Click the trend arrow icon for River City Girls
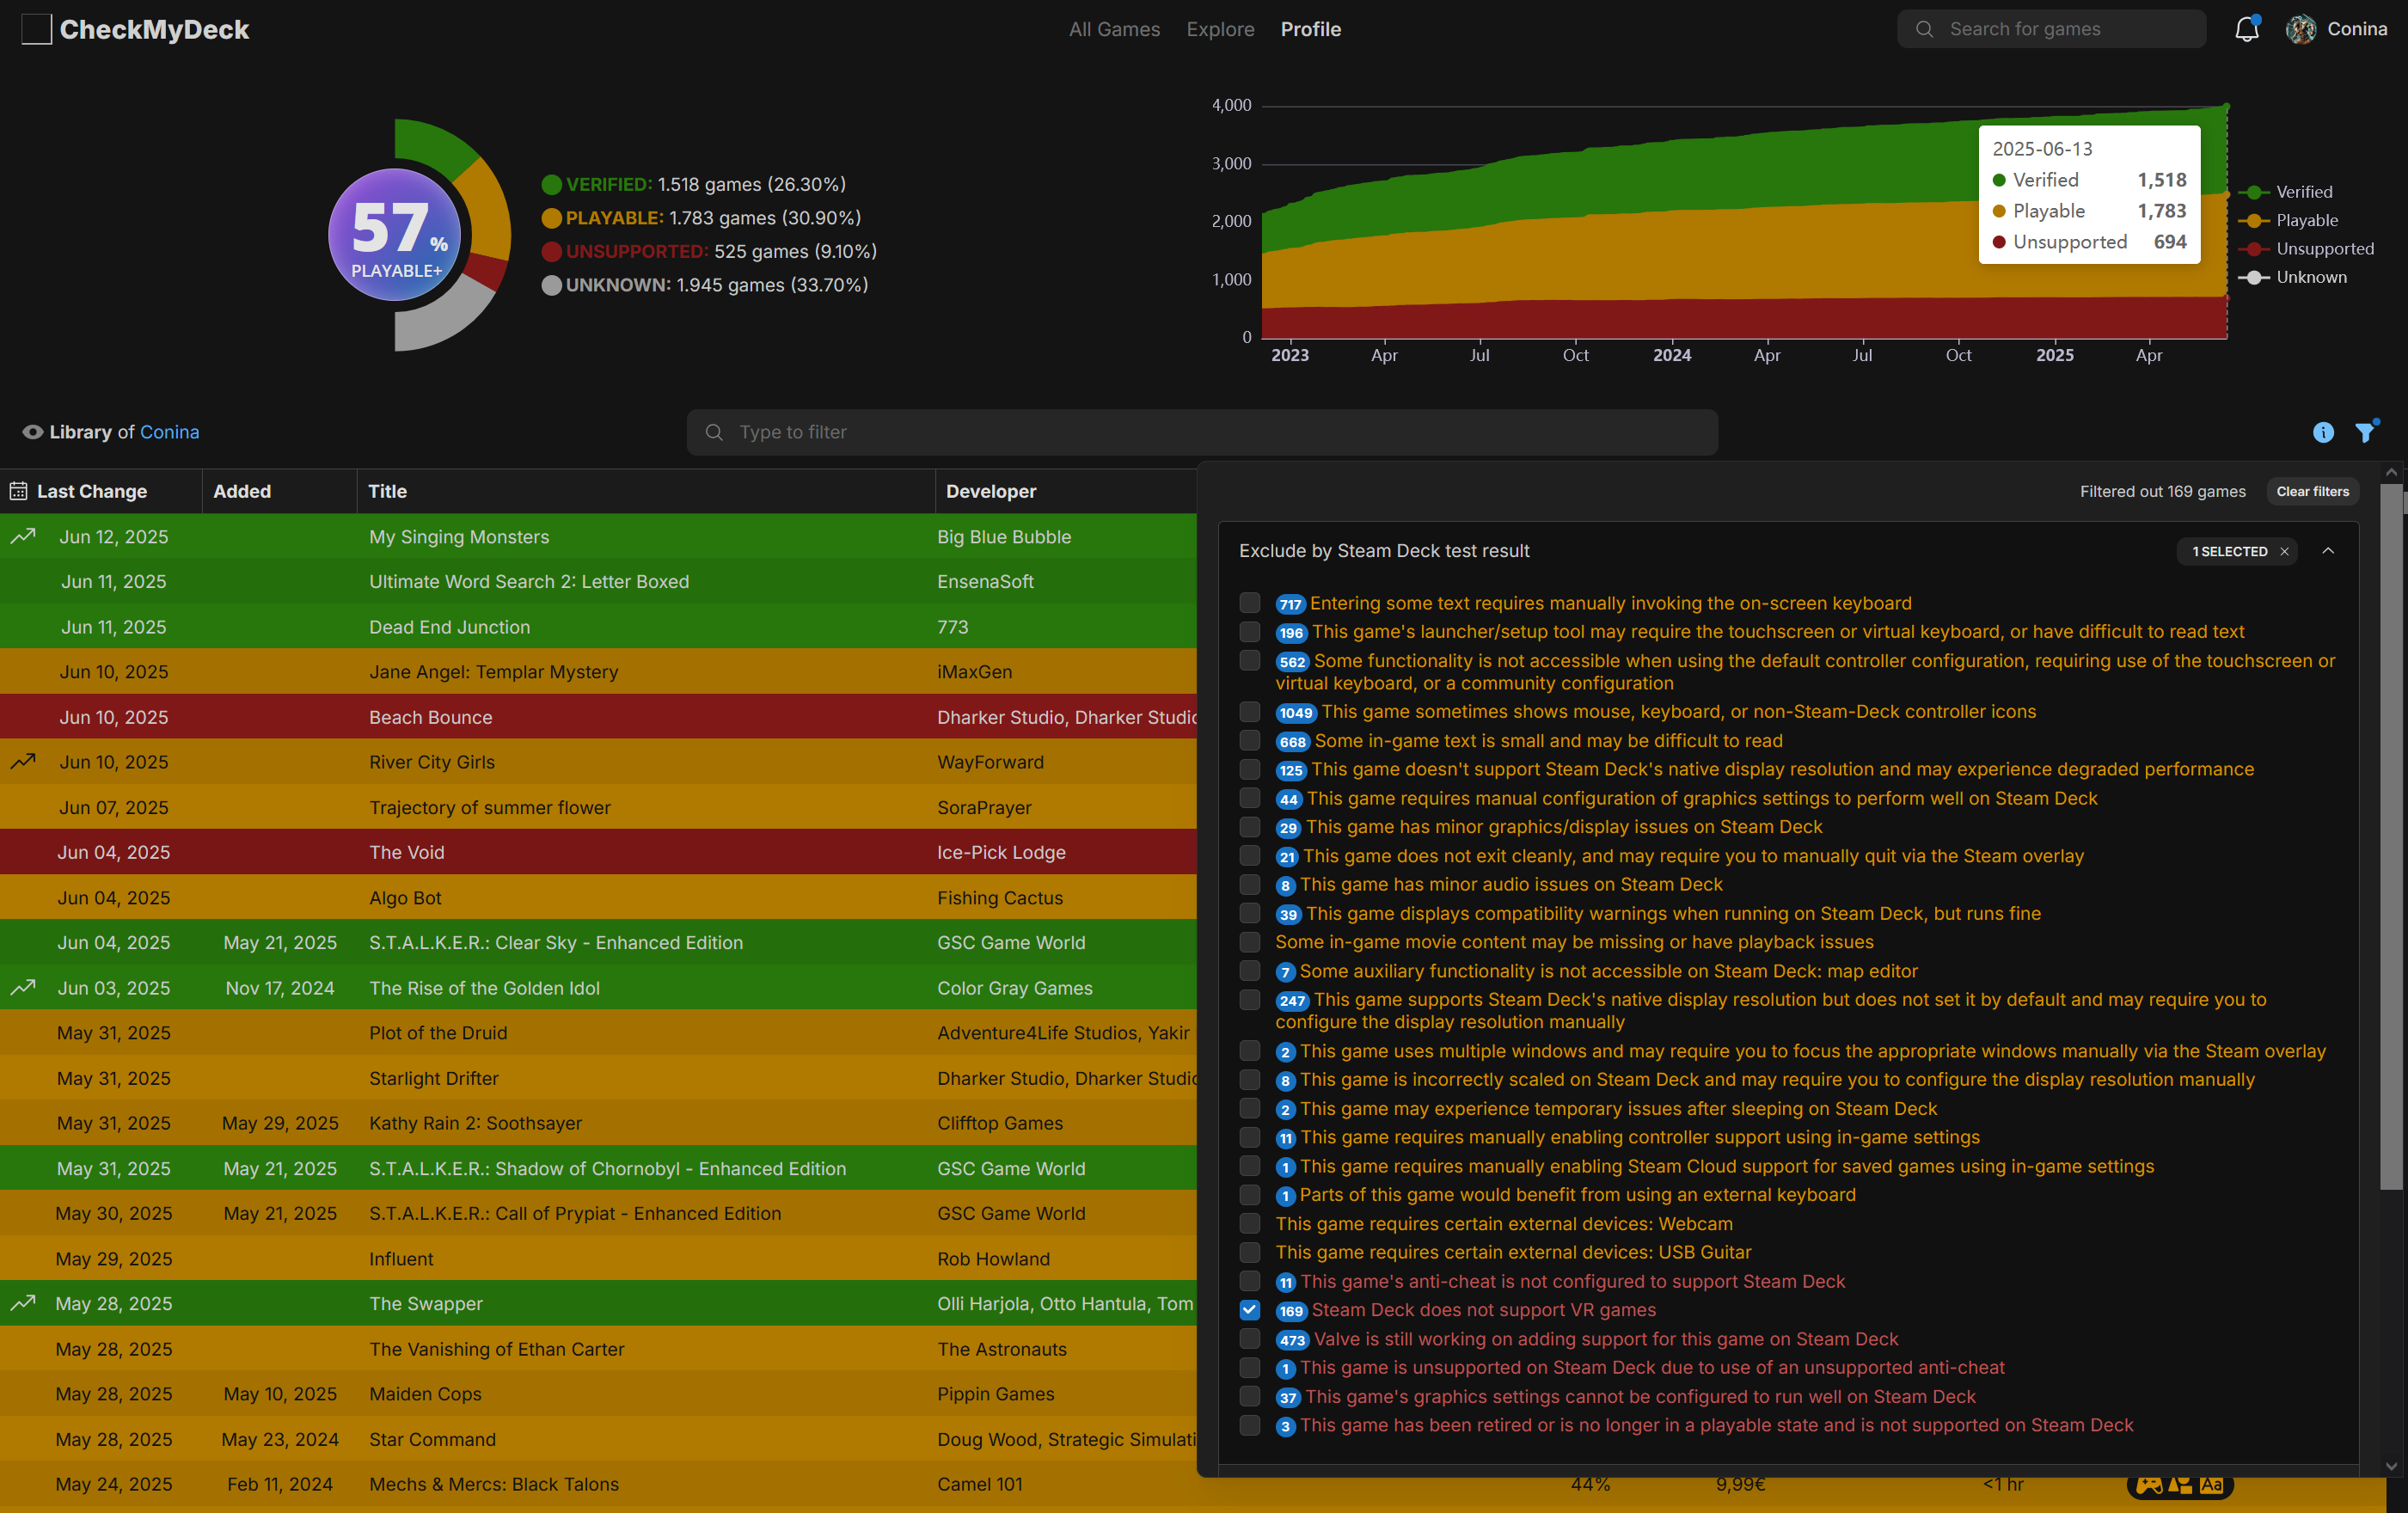 click(23, 762)
